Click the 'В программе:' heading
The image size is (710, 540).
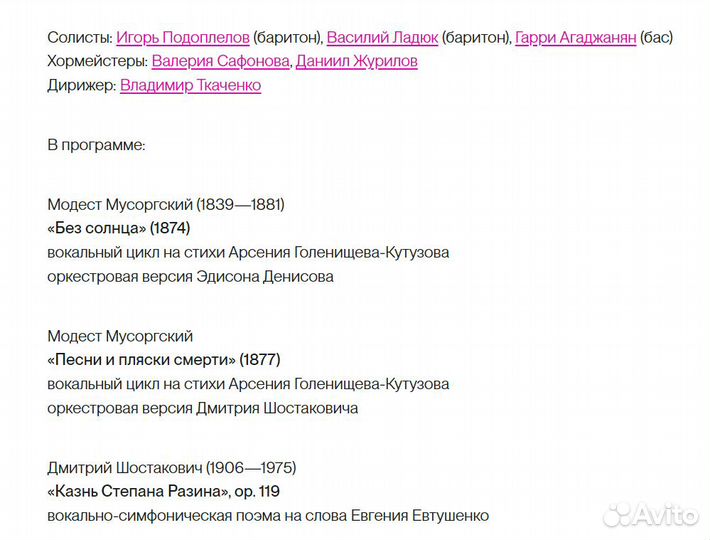[96, 145]
